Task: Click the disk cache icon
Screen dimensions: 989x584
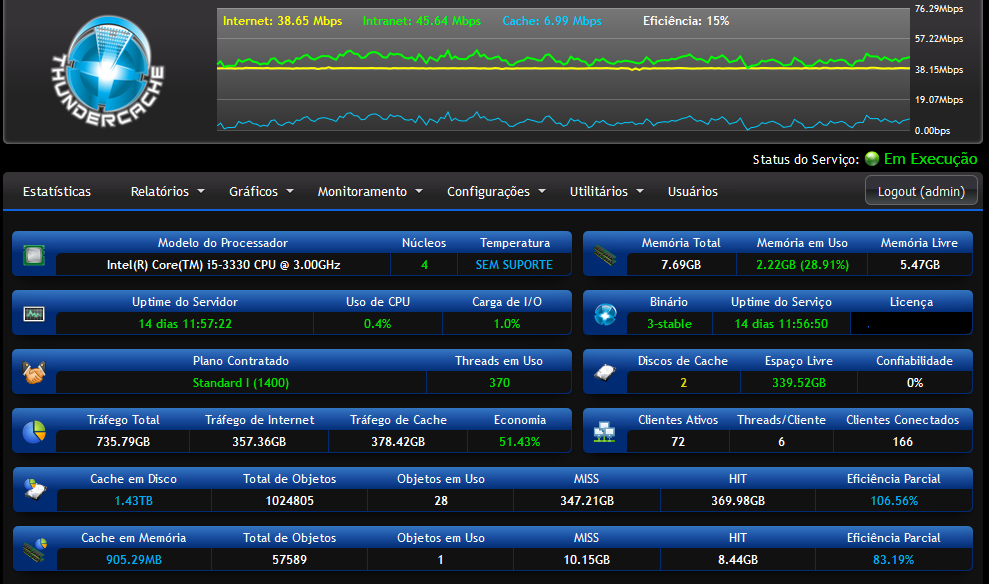Action: [35, 490]
